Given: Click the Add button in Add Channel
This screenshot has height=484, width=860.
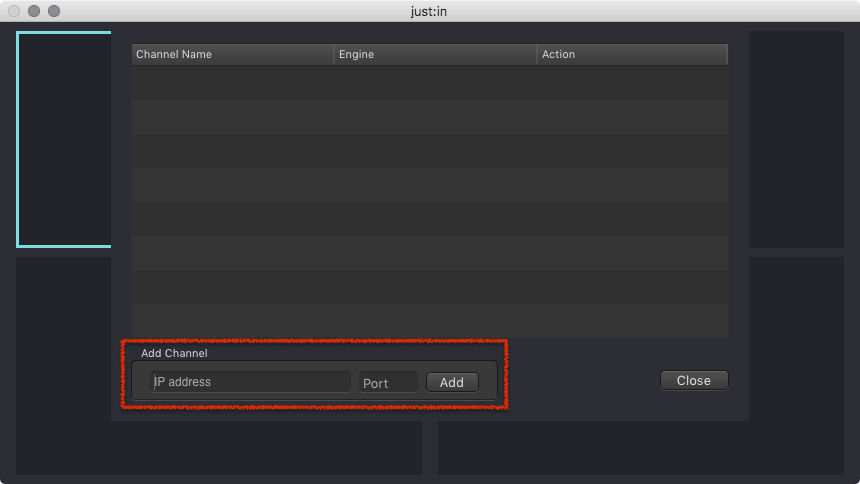Looking at the screenshot, I should tap(452, 382).
